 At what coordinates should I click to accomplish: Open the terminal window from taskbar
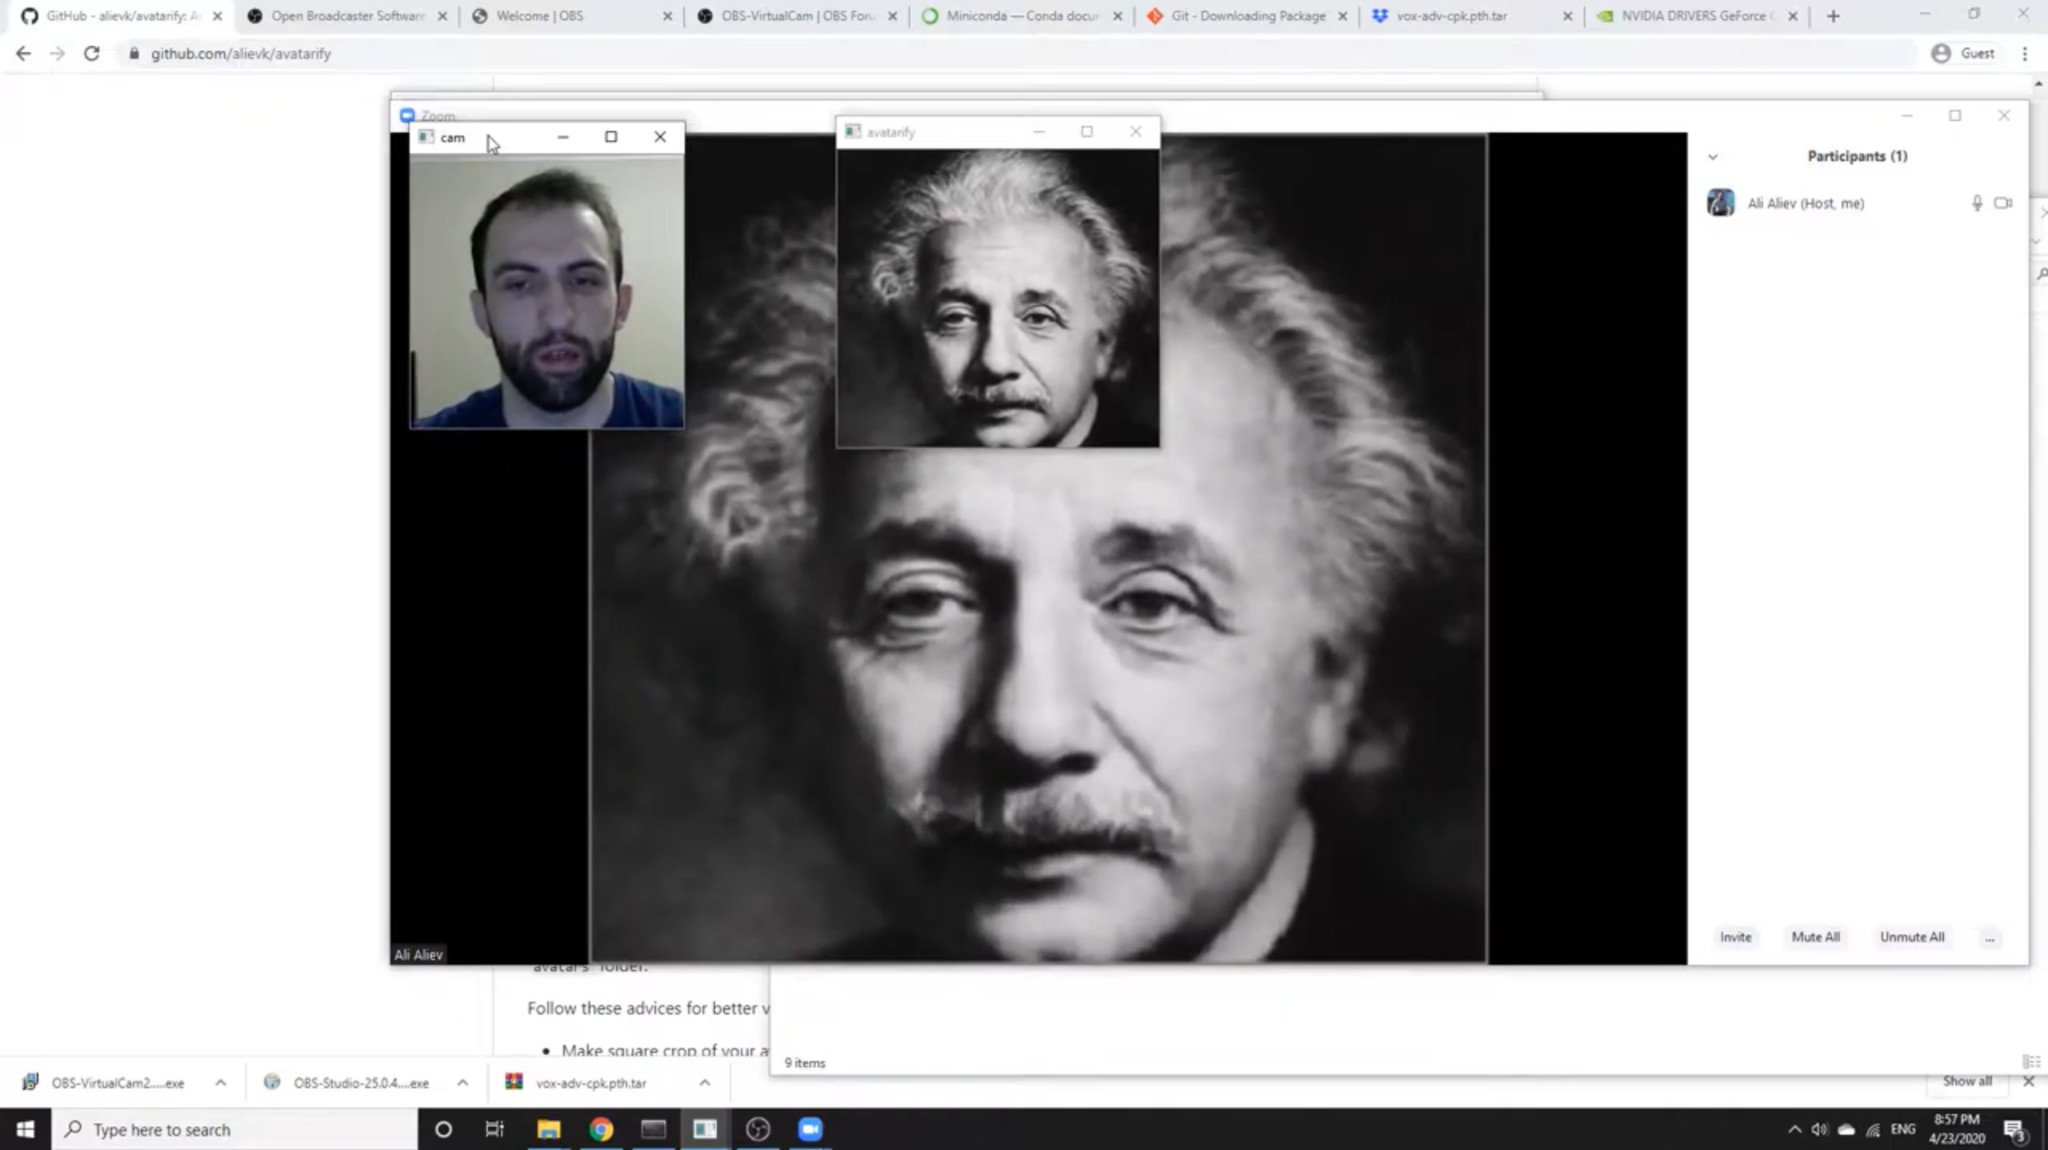coord(653,1129)
